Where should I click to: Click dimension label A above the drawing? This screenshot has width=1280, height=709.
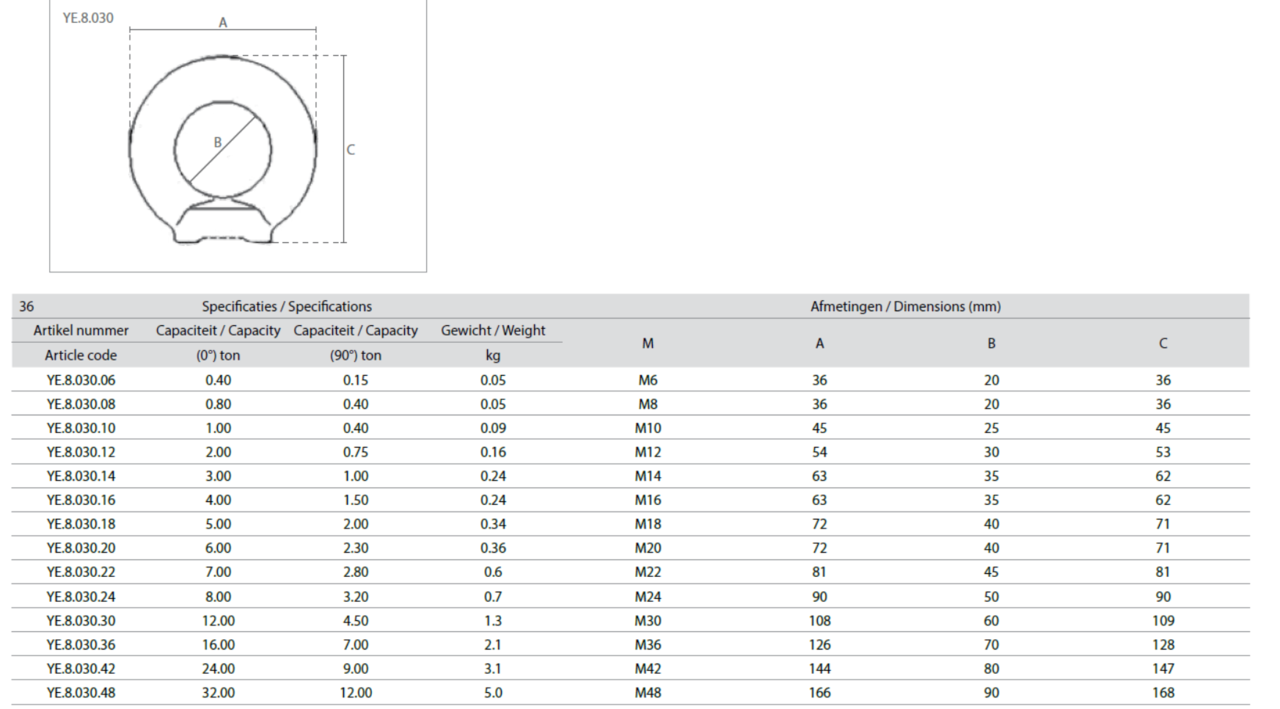click(223, 22)
